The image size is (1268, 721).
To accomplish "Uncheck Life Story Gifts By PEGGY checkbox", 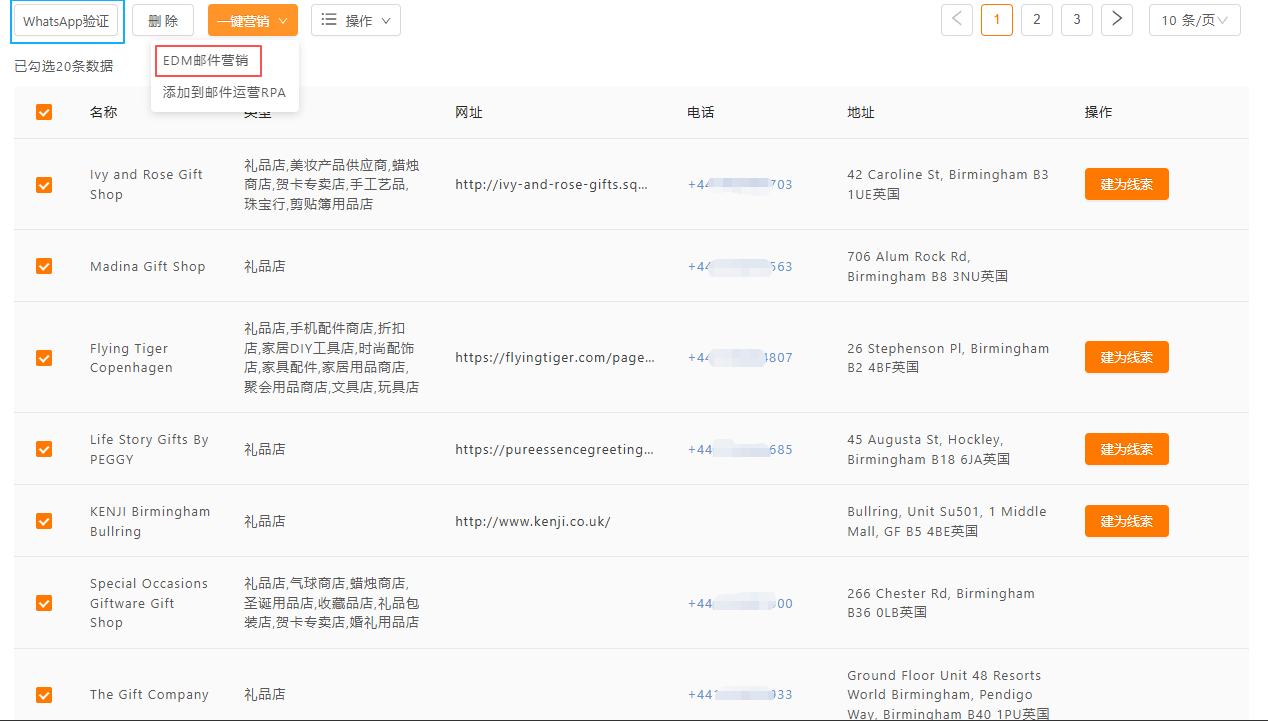I will pos(44,449).
